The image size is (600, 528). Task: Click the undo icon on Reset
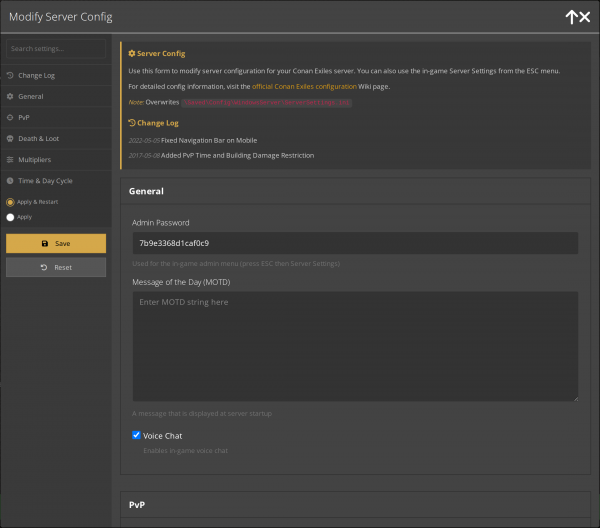coord(44,267)
